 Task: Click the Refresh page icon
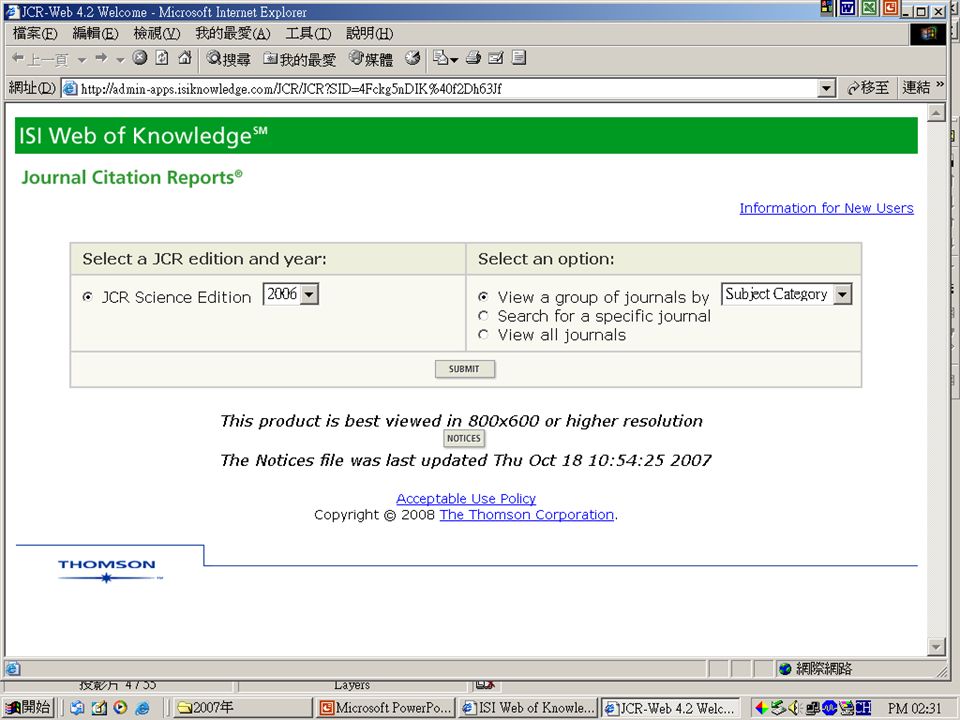click(x=162, y=58)
